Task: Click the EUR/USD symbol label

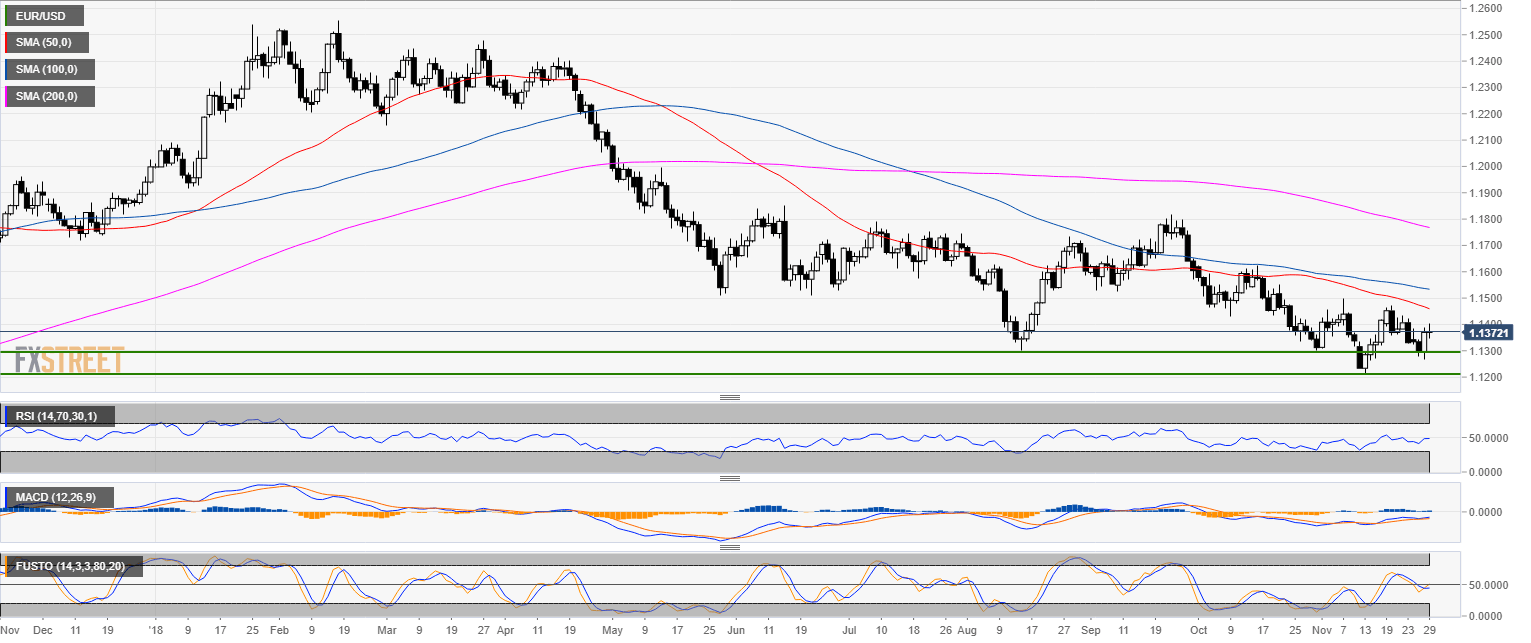Action: (x=44, y=16)
